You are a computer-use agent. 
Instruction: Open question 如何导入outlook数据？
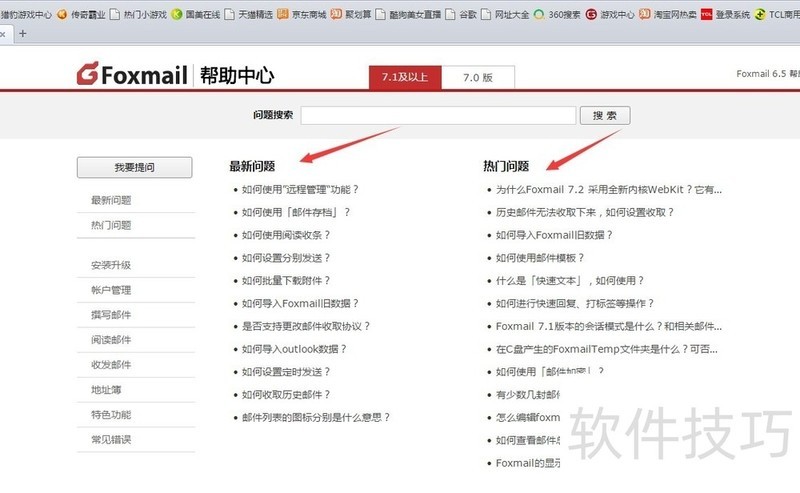point(294,349)
